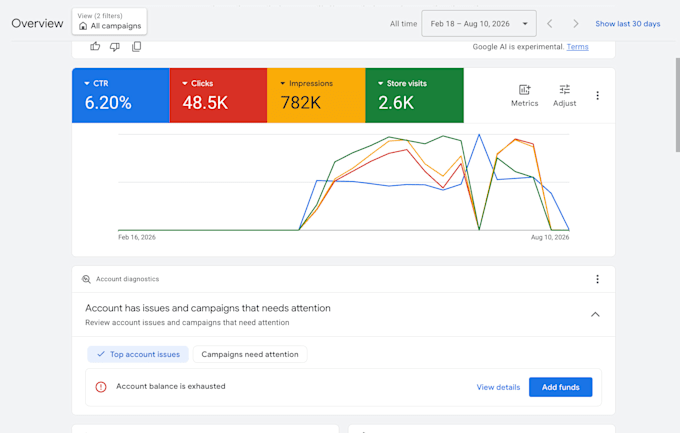
Task: Open the Clicks metric dropdown
Action: (197, 83)
